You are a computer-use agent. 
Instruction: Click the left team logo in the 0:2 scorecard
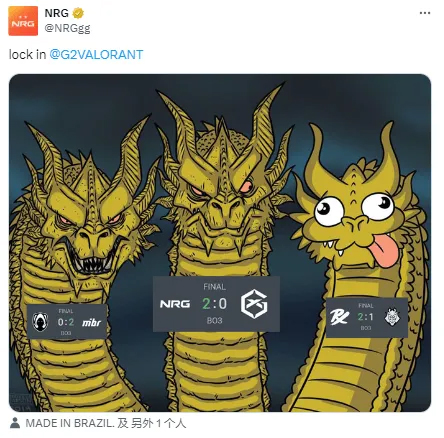pos(40,322)
